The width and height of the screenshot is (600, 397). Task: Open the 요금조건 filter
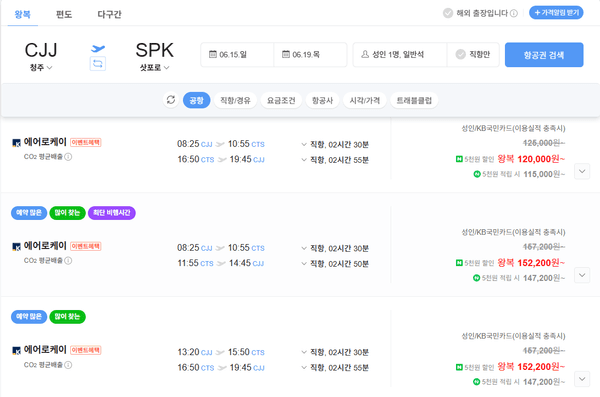[x=281, y=100]
